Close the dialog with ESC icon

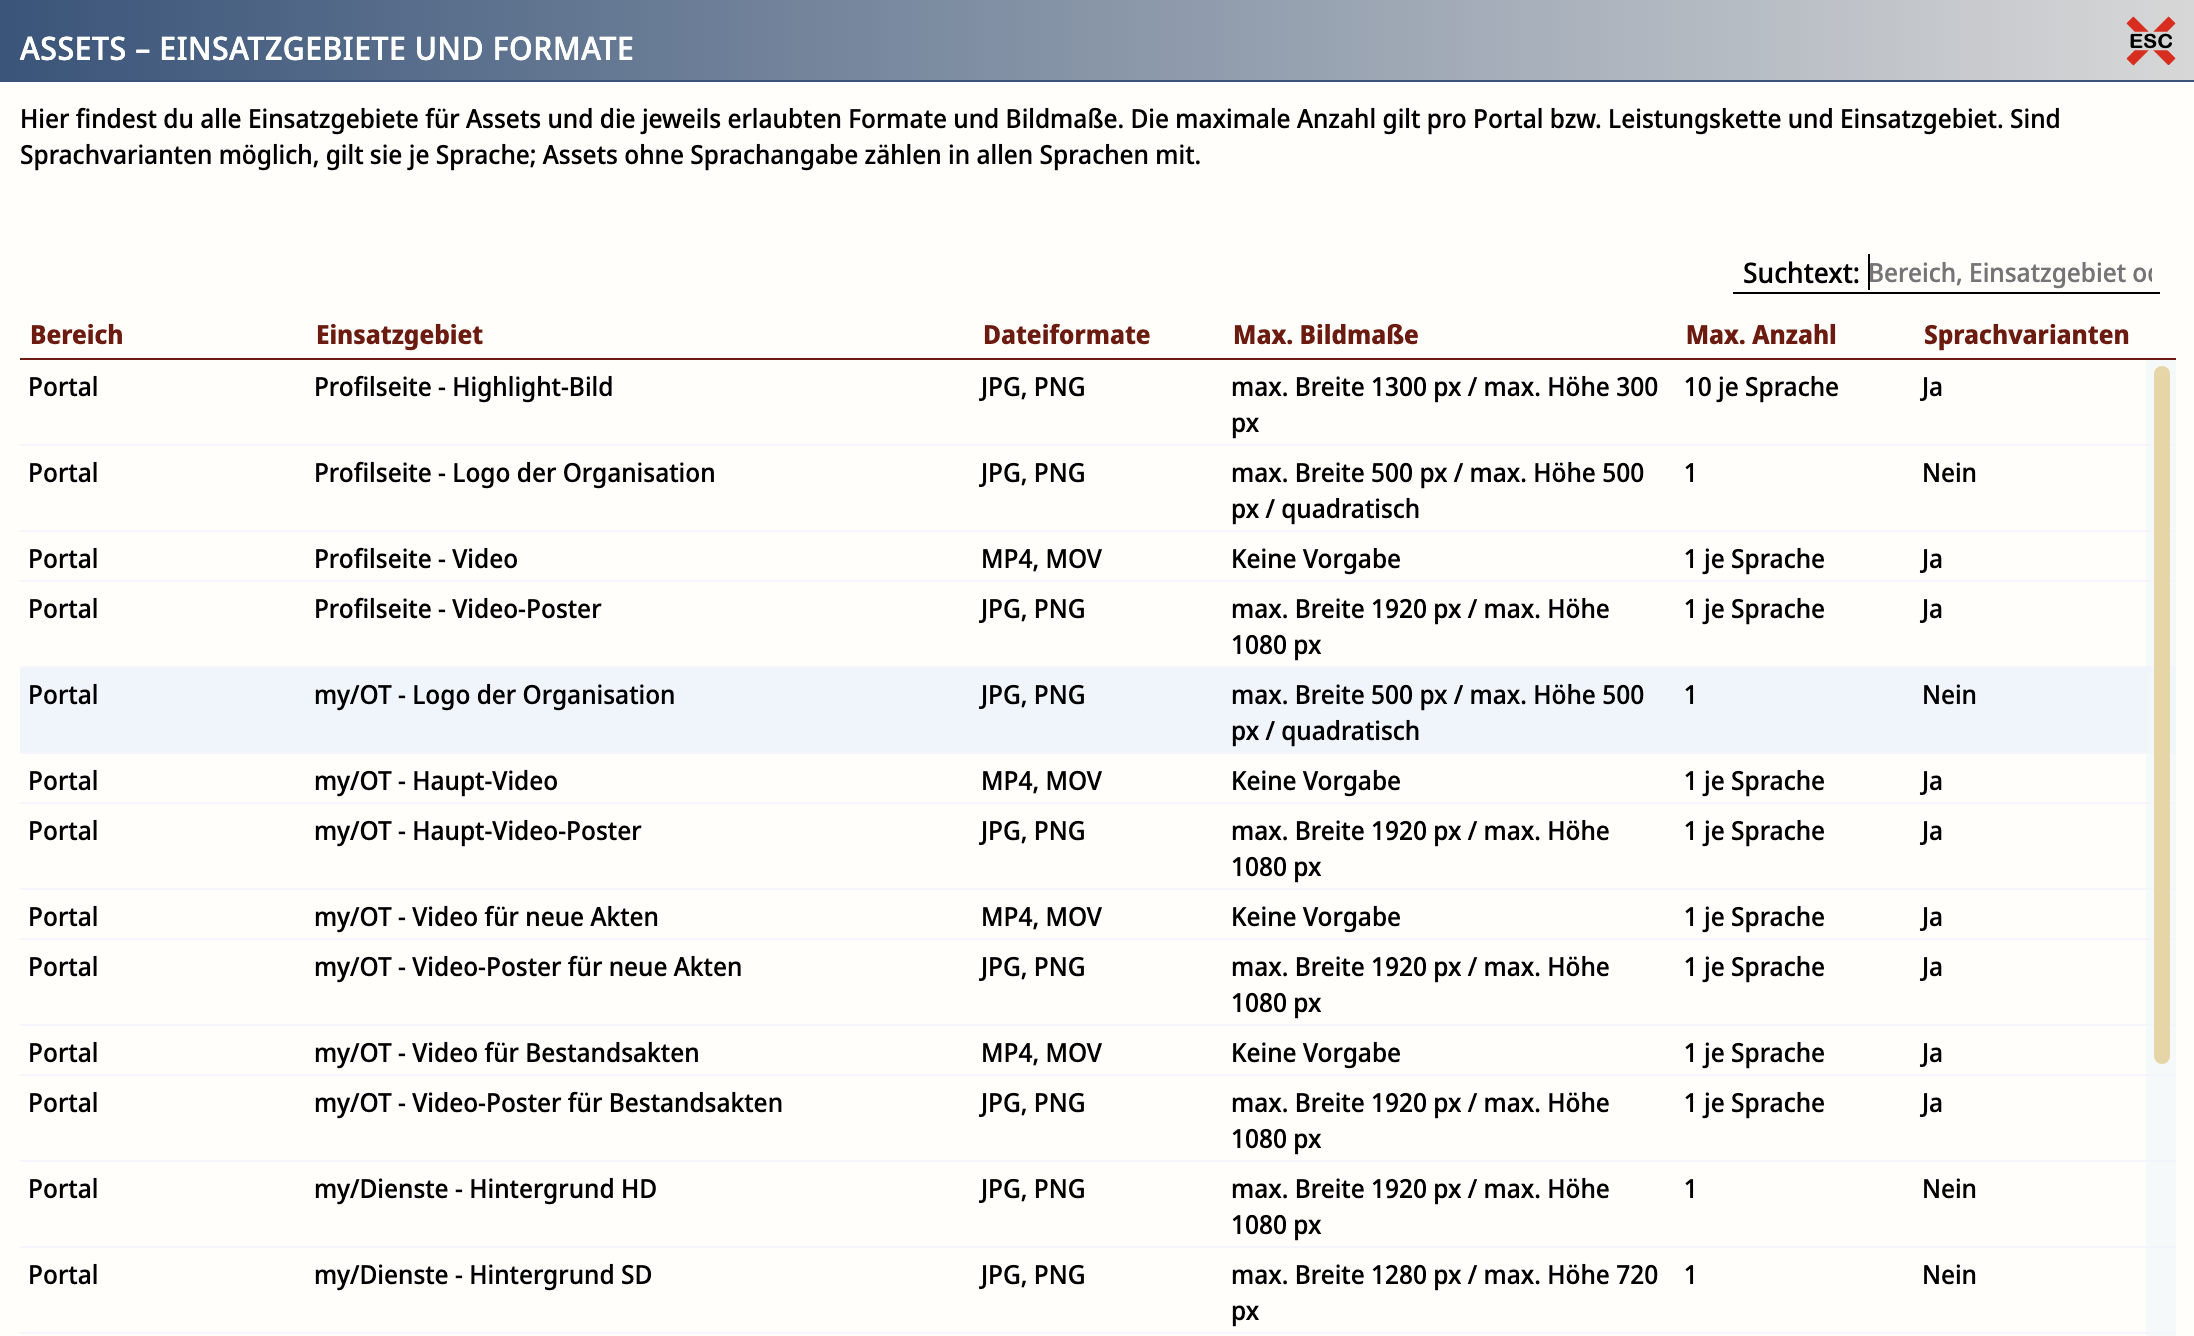(2150, 41)
